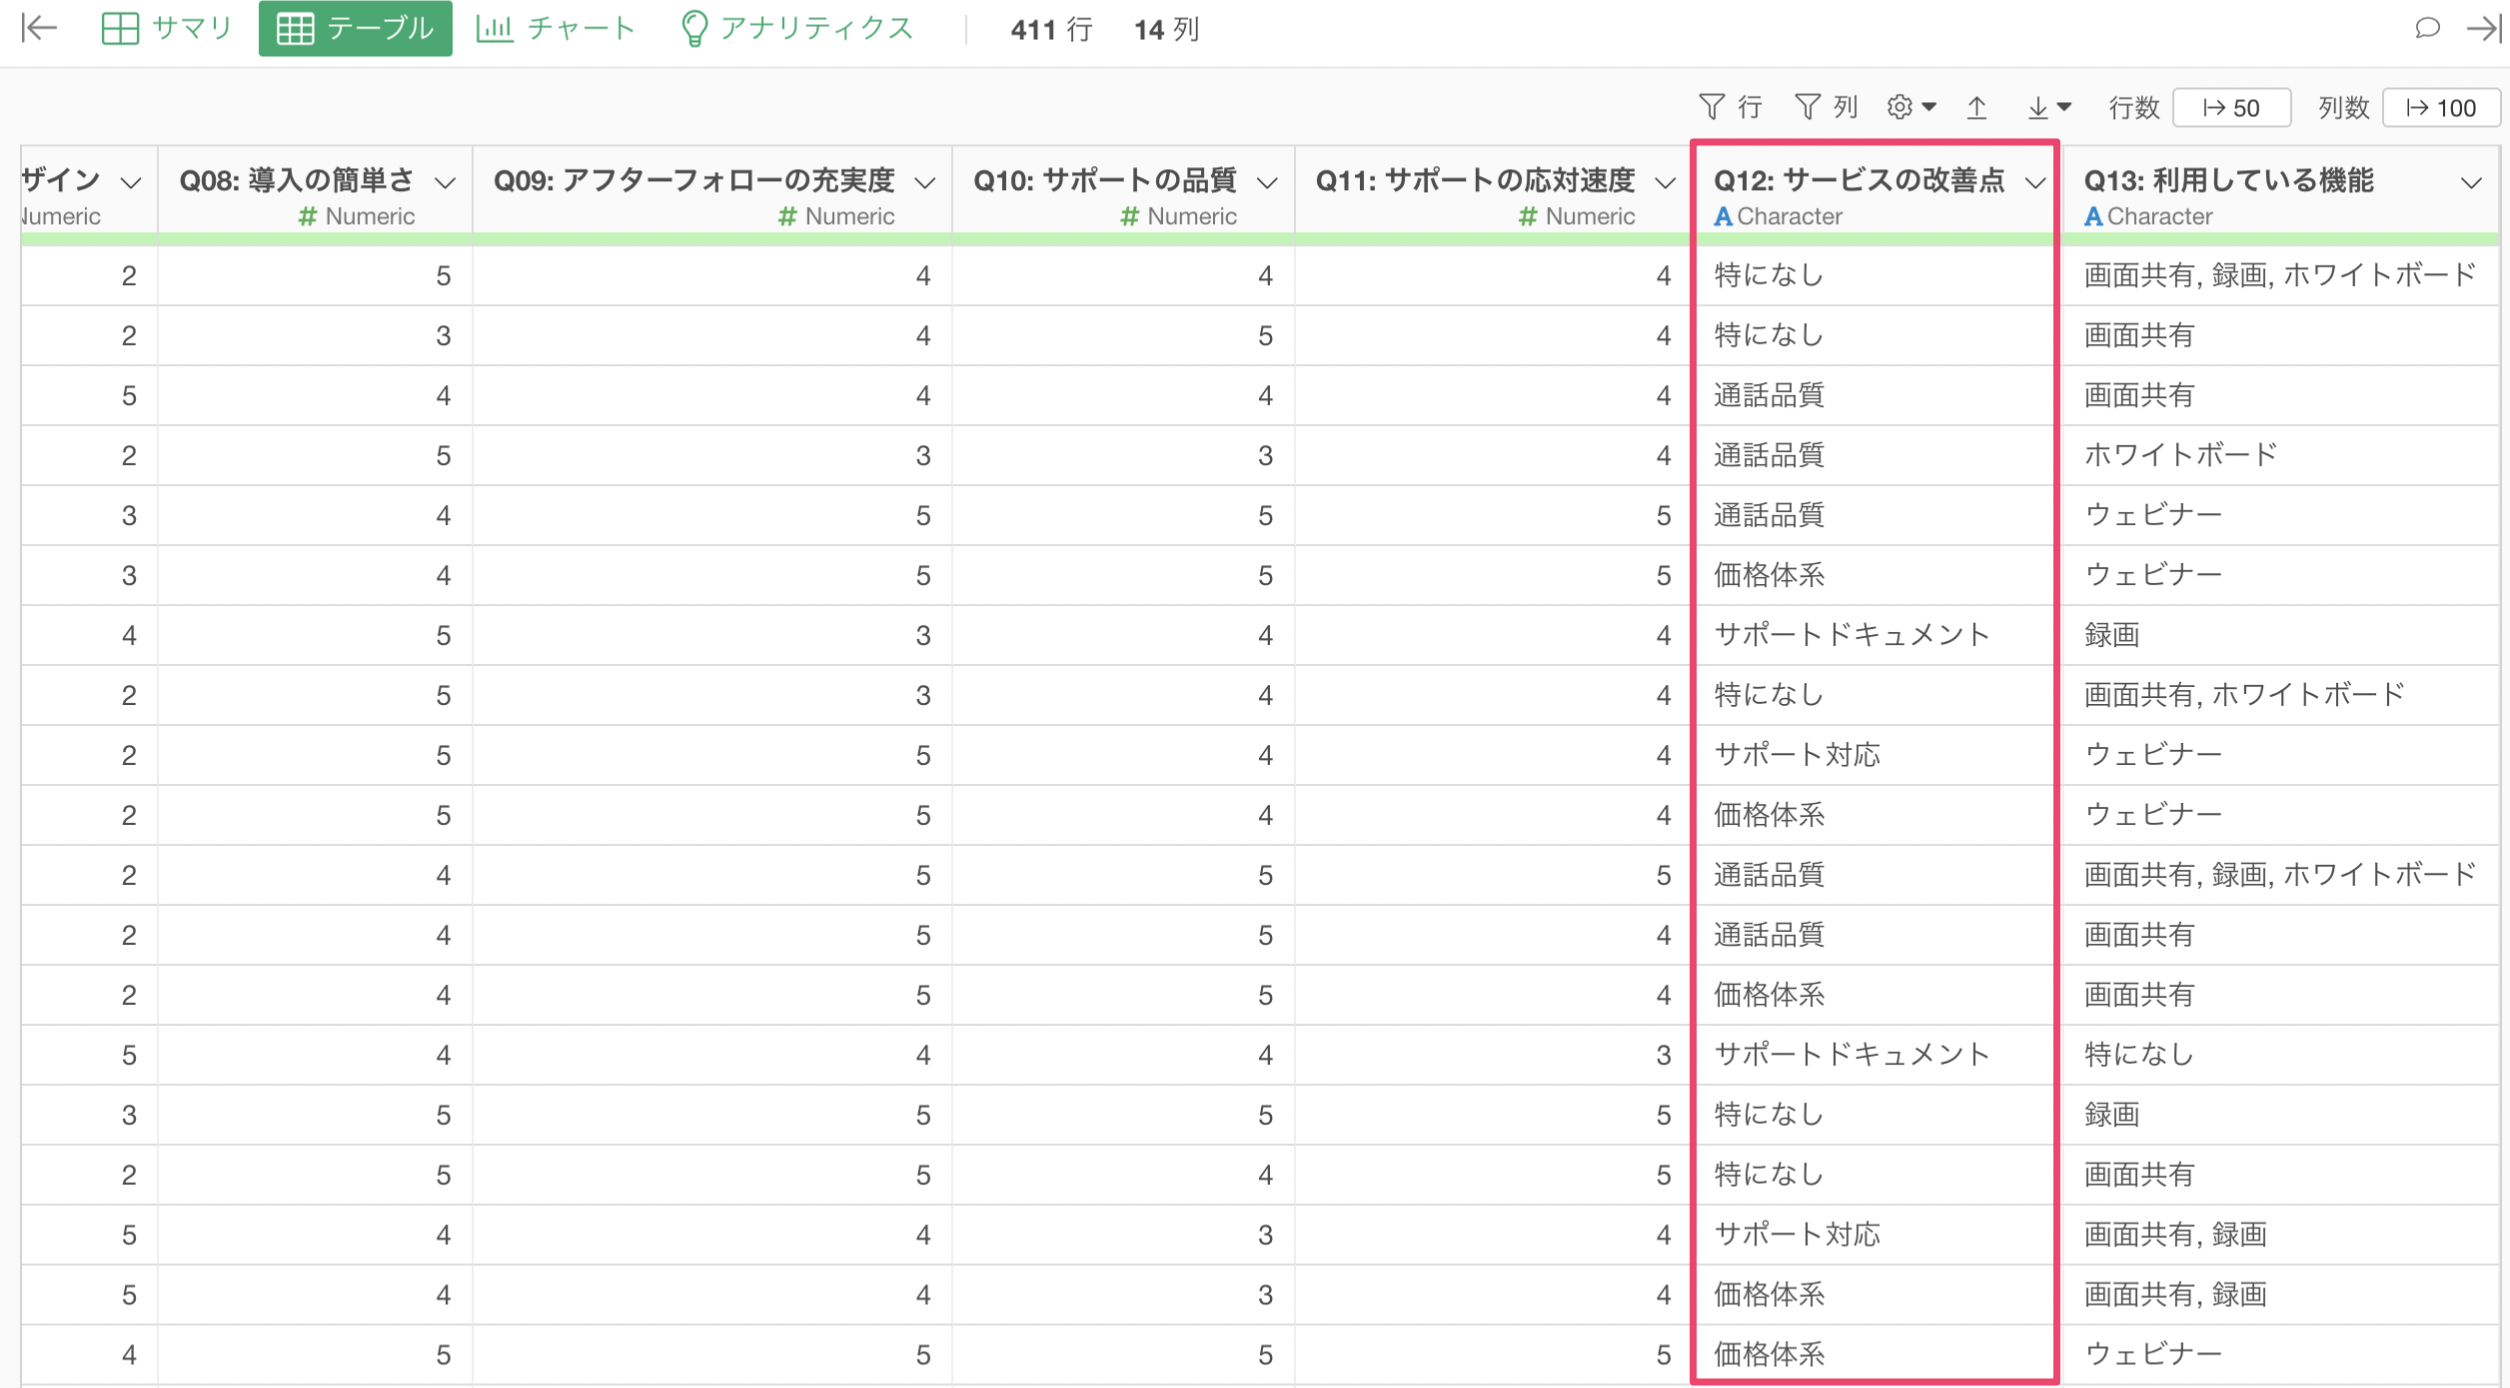Open the アナリティクス analytics tab
Screen dimensions: 2510x1388
pos(797,28)
